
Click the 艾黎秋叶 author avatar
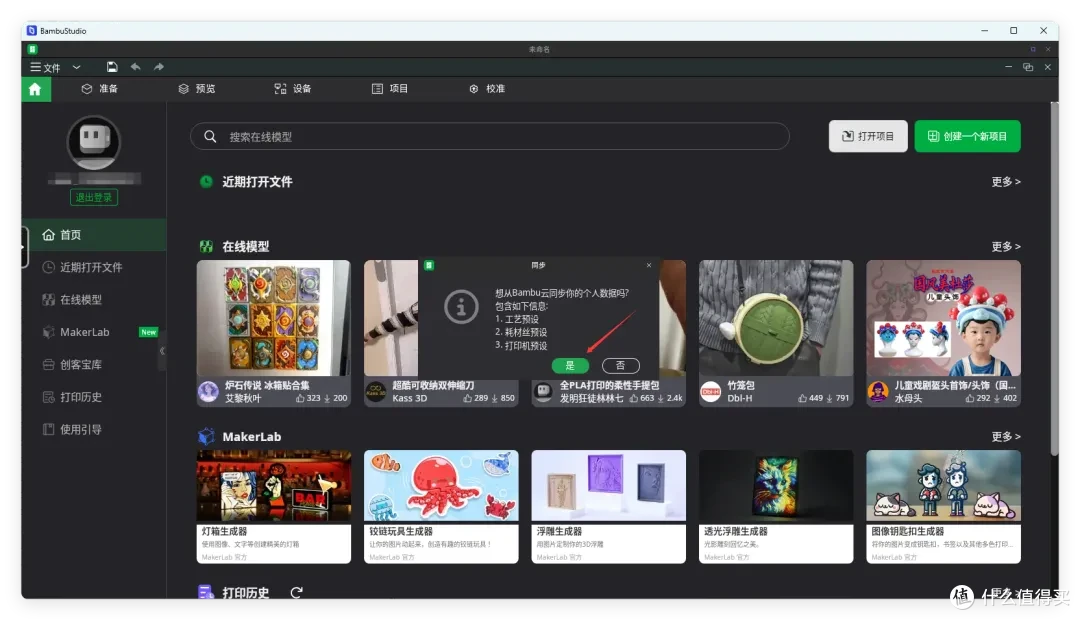[209, 392]
